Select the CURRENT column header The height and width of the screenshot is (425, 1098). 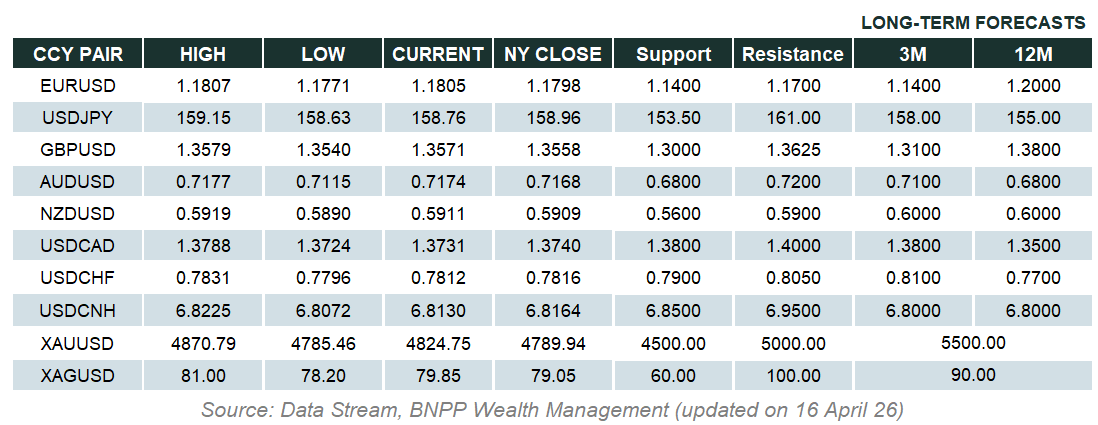(438, 54)
